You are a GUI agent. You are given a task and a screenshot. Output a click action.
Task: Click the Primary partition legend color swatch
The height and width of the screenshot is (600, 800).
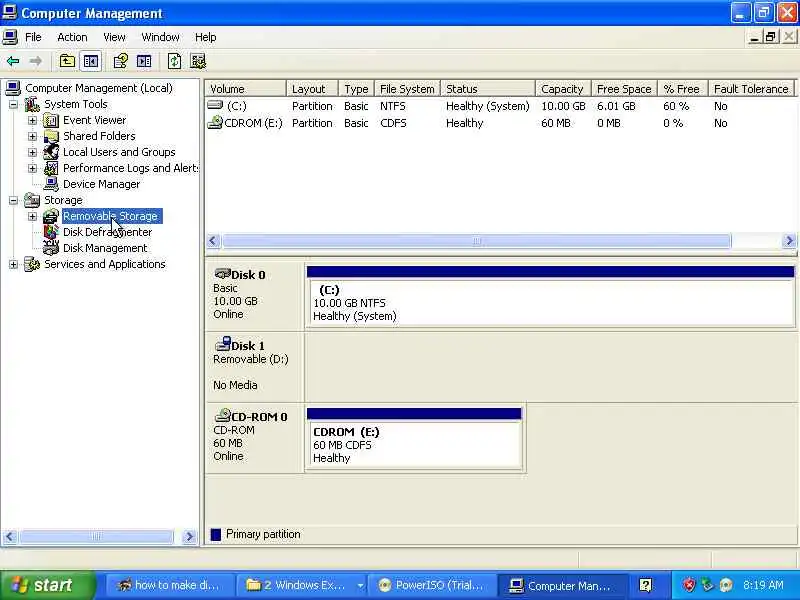(216, 534)
